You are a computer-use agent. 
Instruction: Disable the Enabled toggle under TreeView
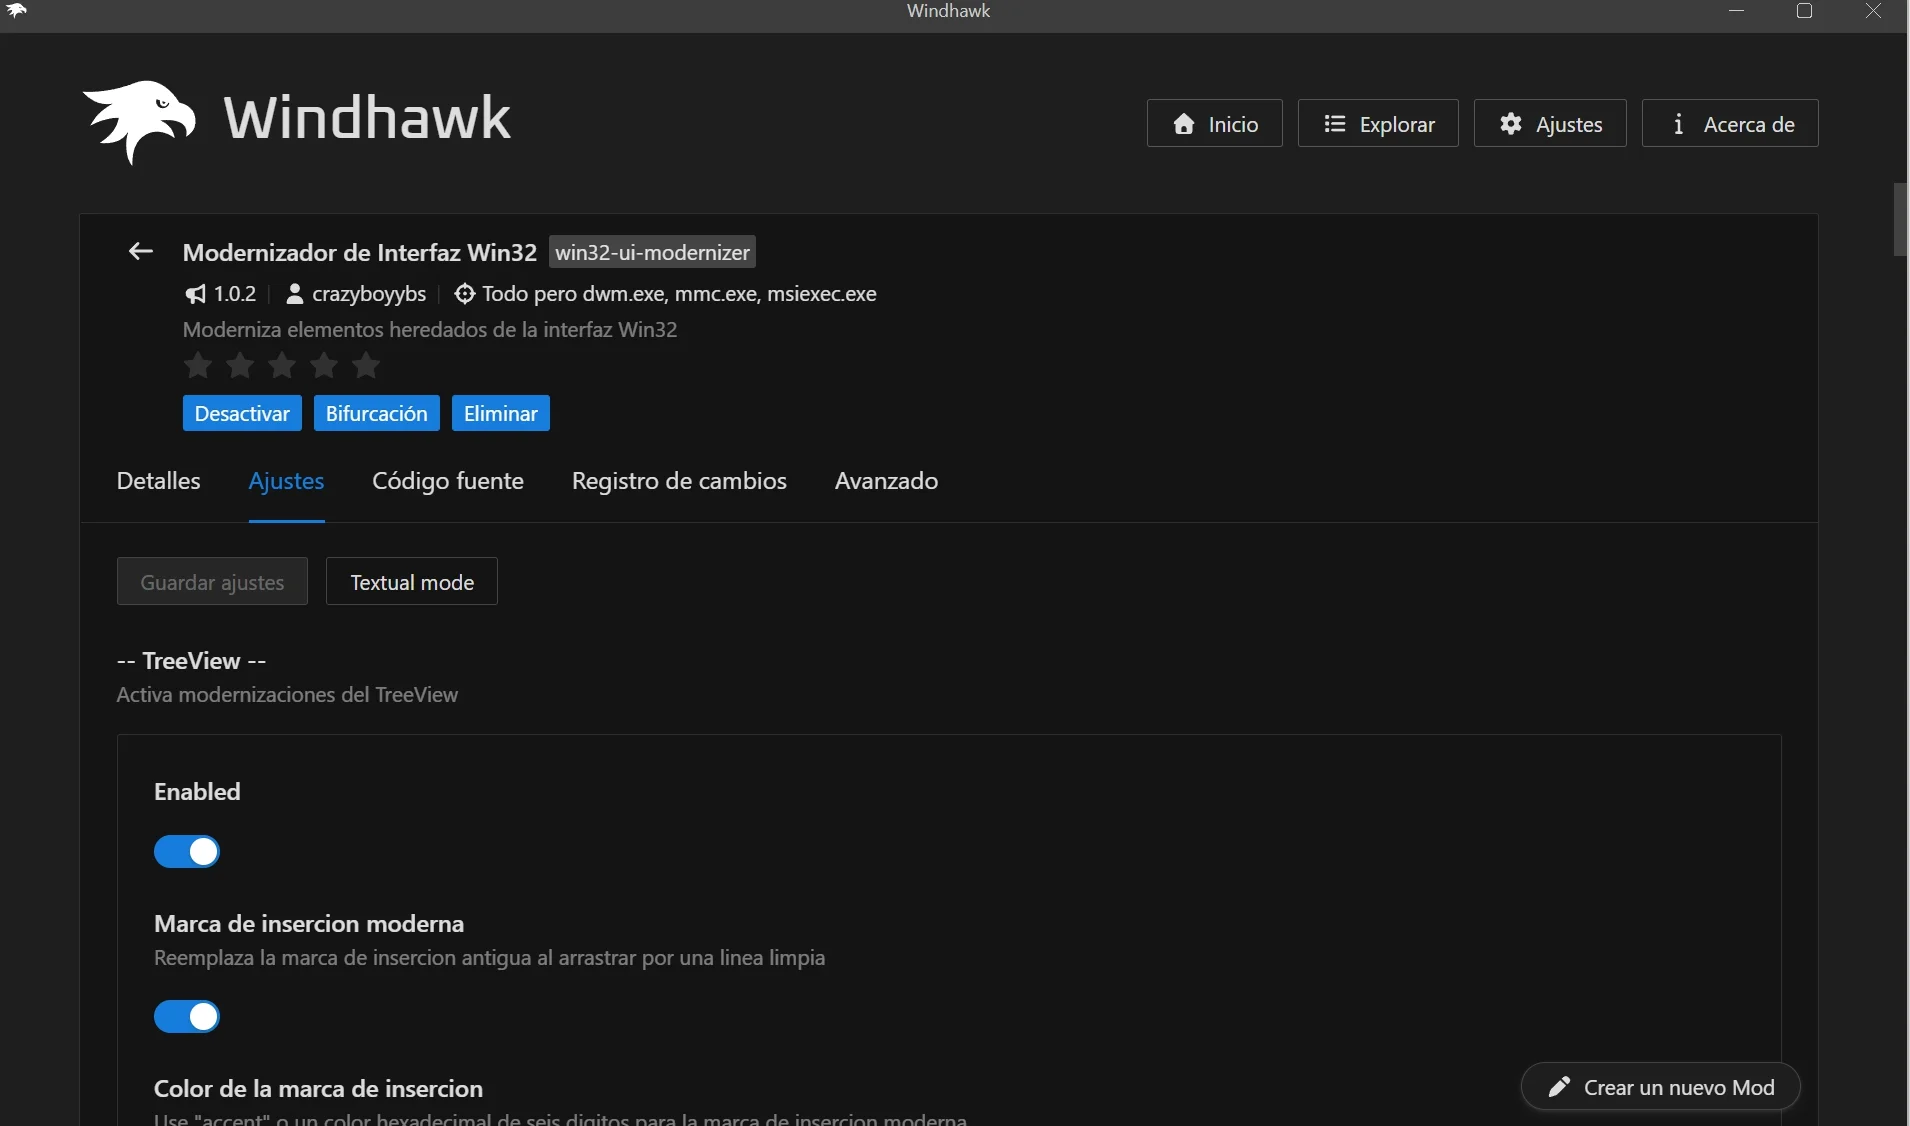[x=187, y=852]
